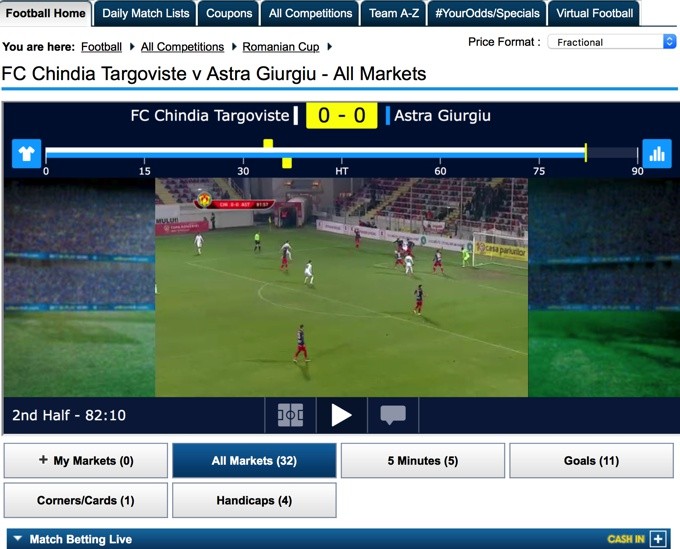Image resolution: width=680 pixels, height=549 pixels.
Task: Collapse the Match Betting Live section
Action: 18,539
